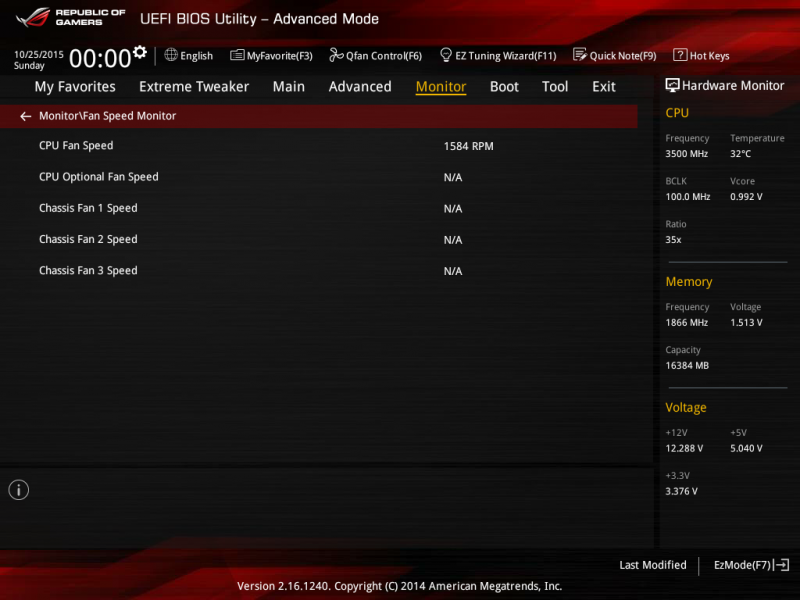Click the 10/25/2015 date
This screenshot has width=800, height=600.
[x=39, y=54]
